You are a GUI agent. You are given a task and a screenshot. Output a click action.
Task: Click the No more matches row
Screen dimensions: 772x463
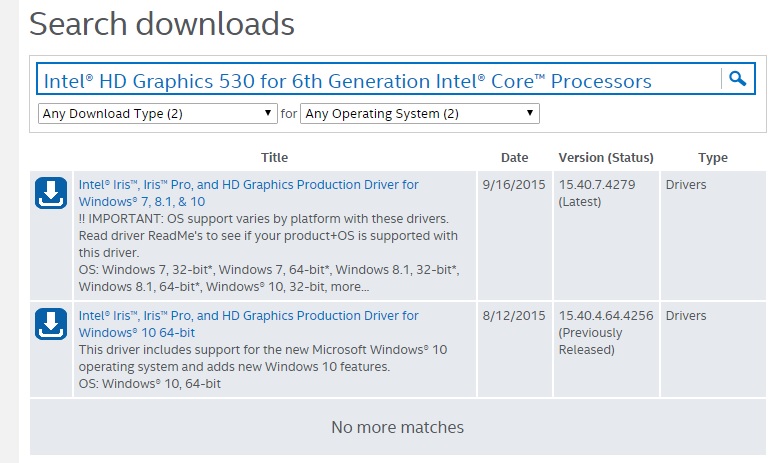pos(397,427)
